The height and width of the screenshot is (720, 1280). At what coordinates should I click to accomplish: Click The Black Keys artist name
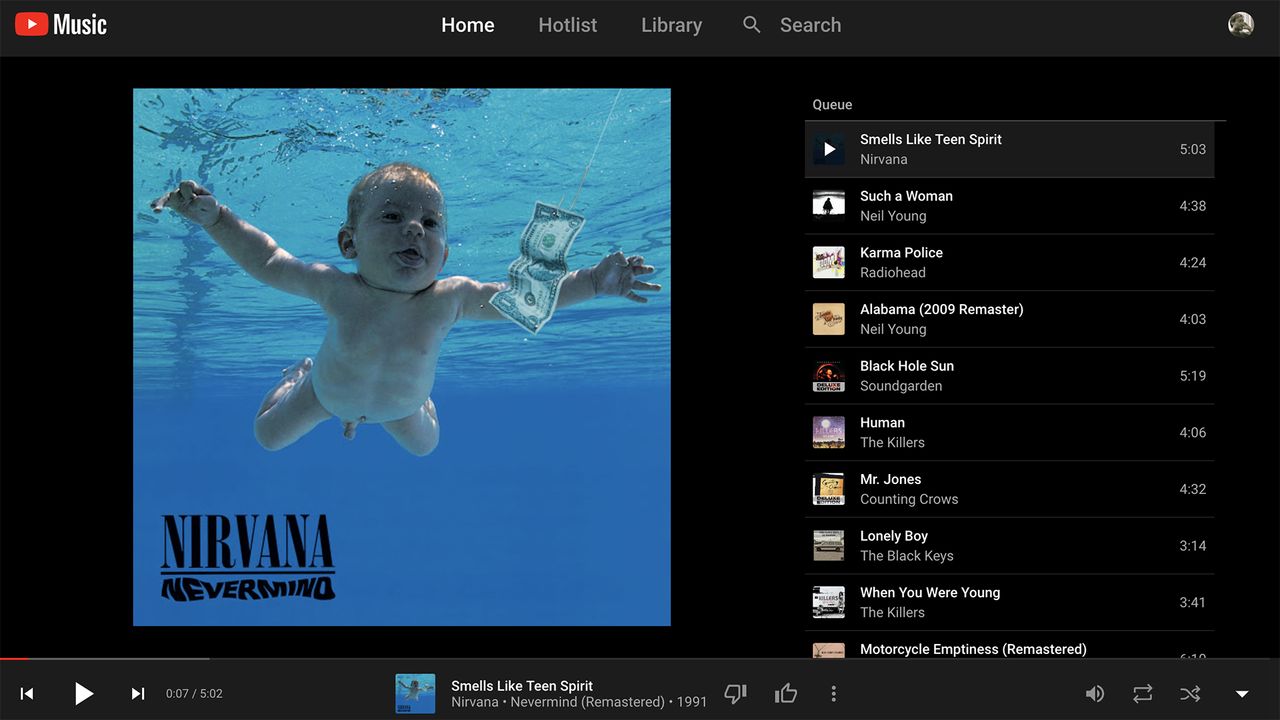coord(907,556)
